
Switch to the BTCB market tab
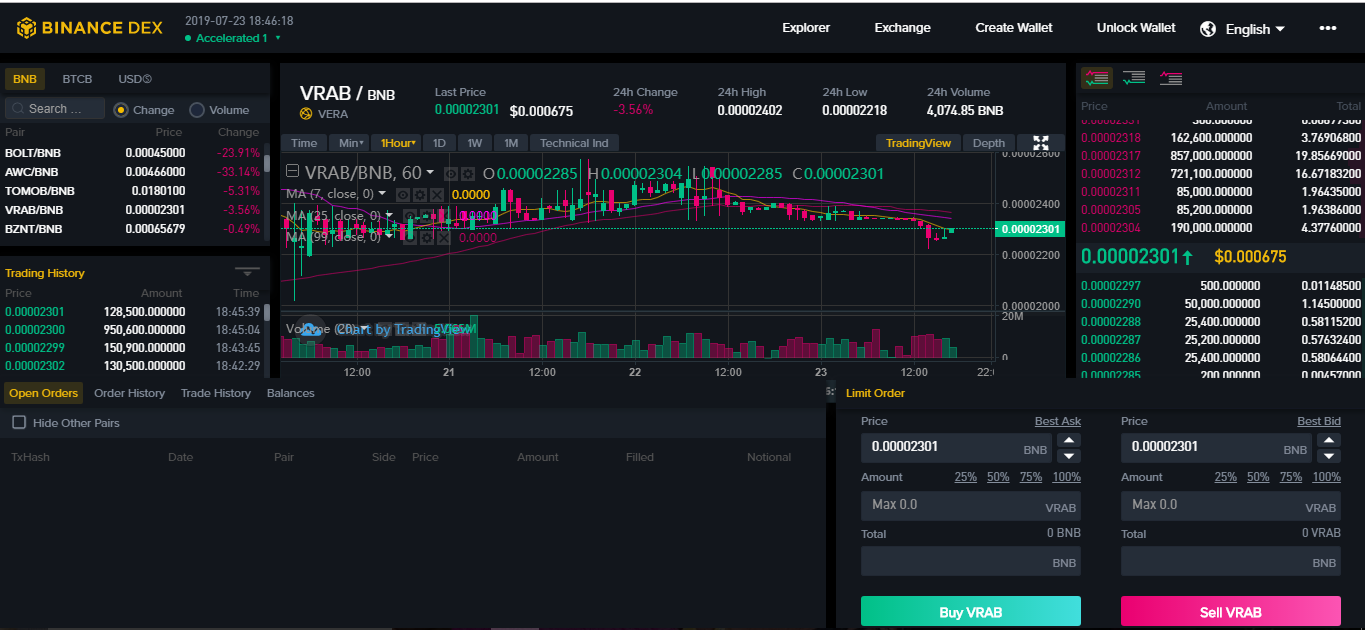point(77,79)
